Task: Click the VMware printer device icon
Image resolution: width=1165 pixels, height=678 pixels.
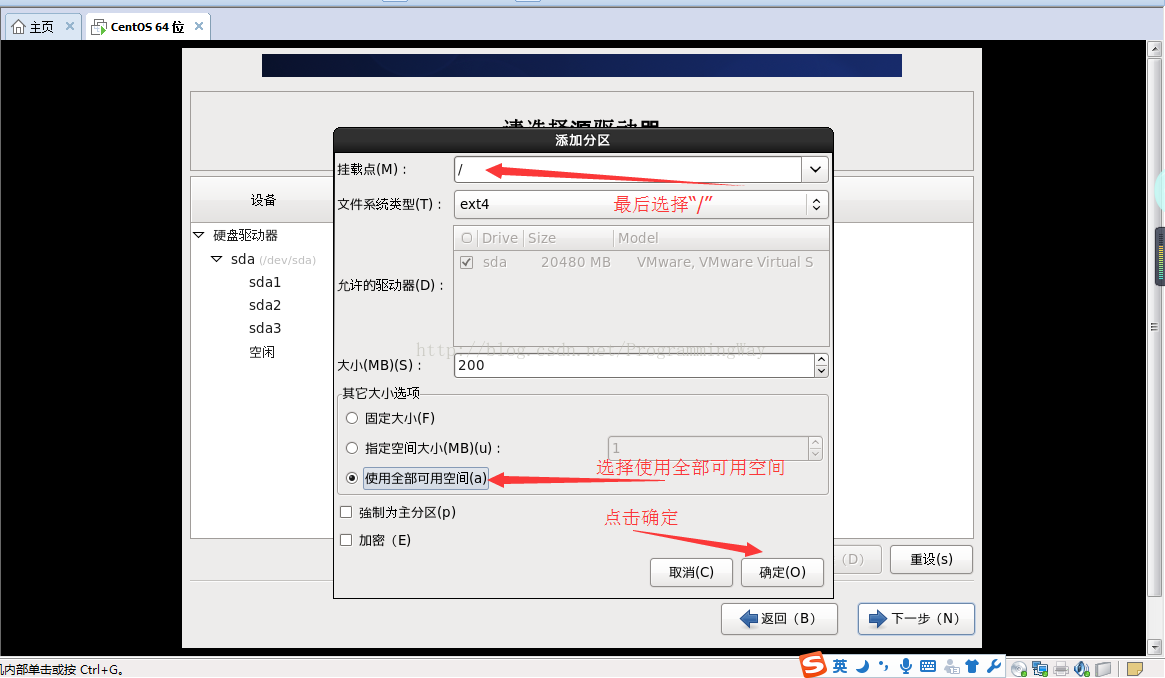Action: coord(1061,668)
